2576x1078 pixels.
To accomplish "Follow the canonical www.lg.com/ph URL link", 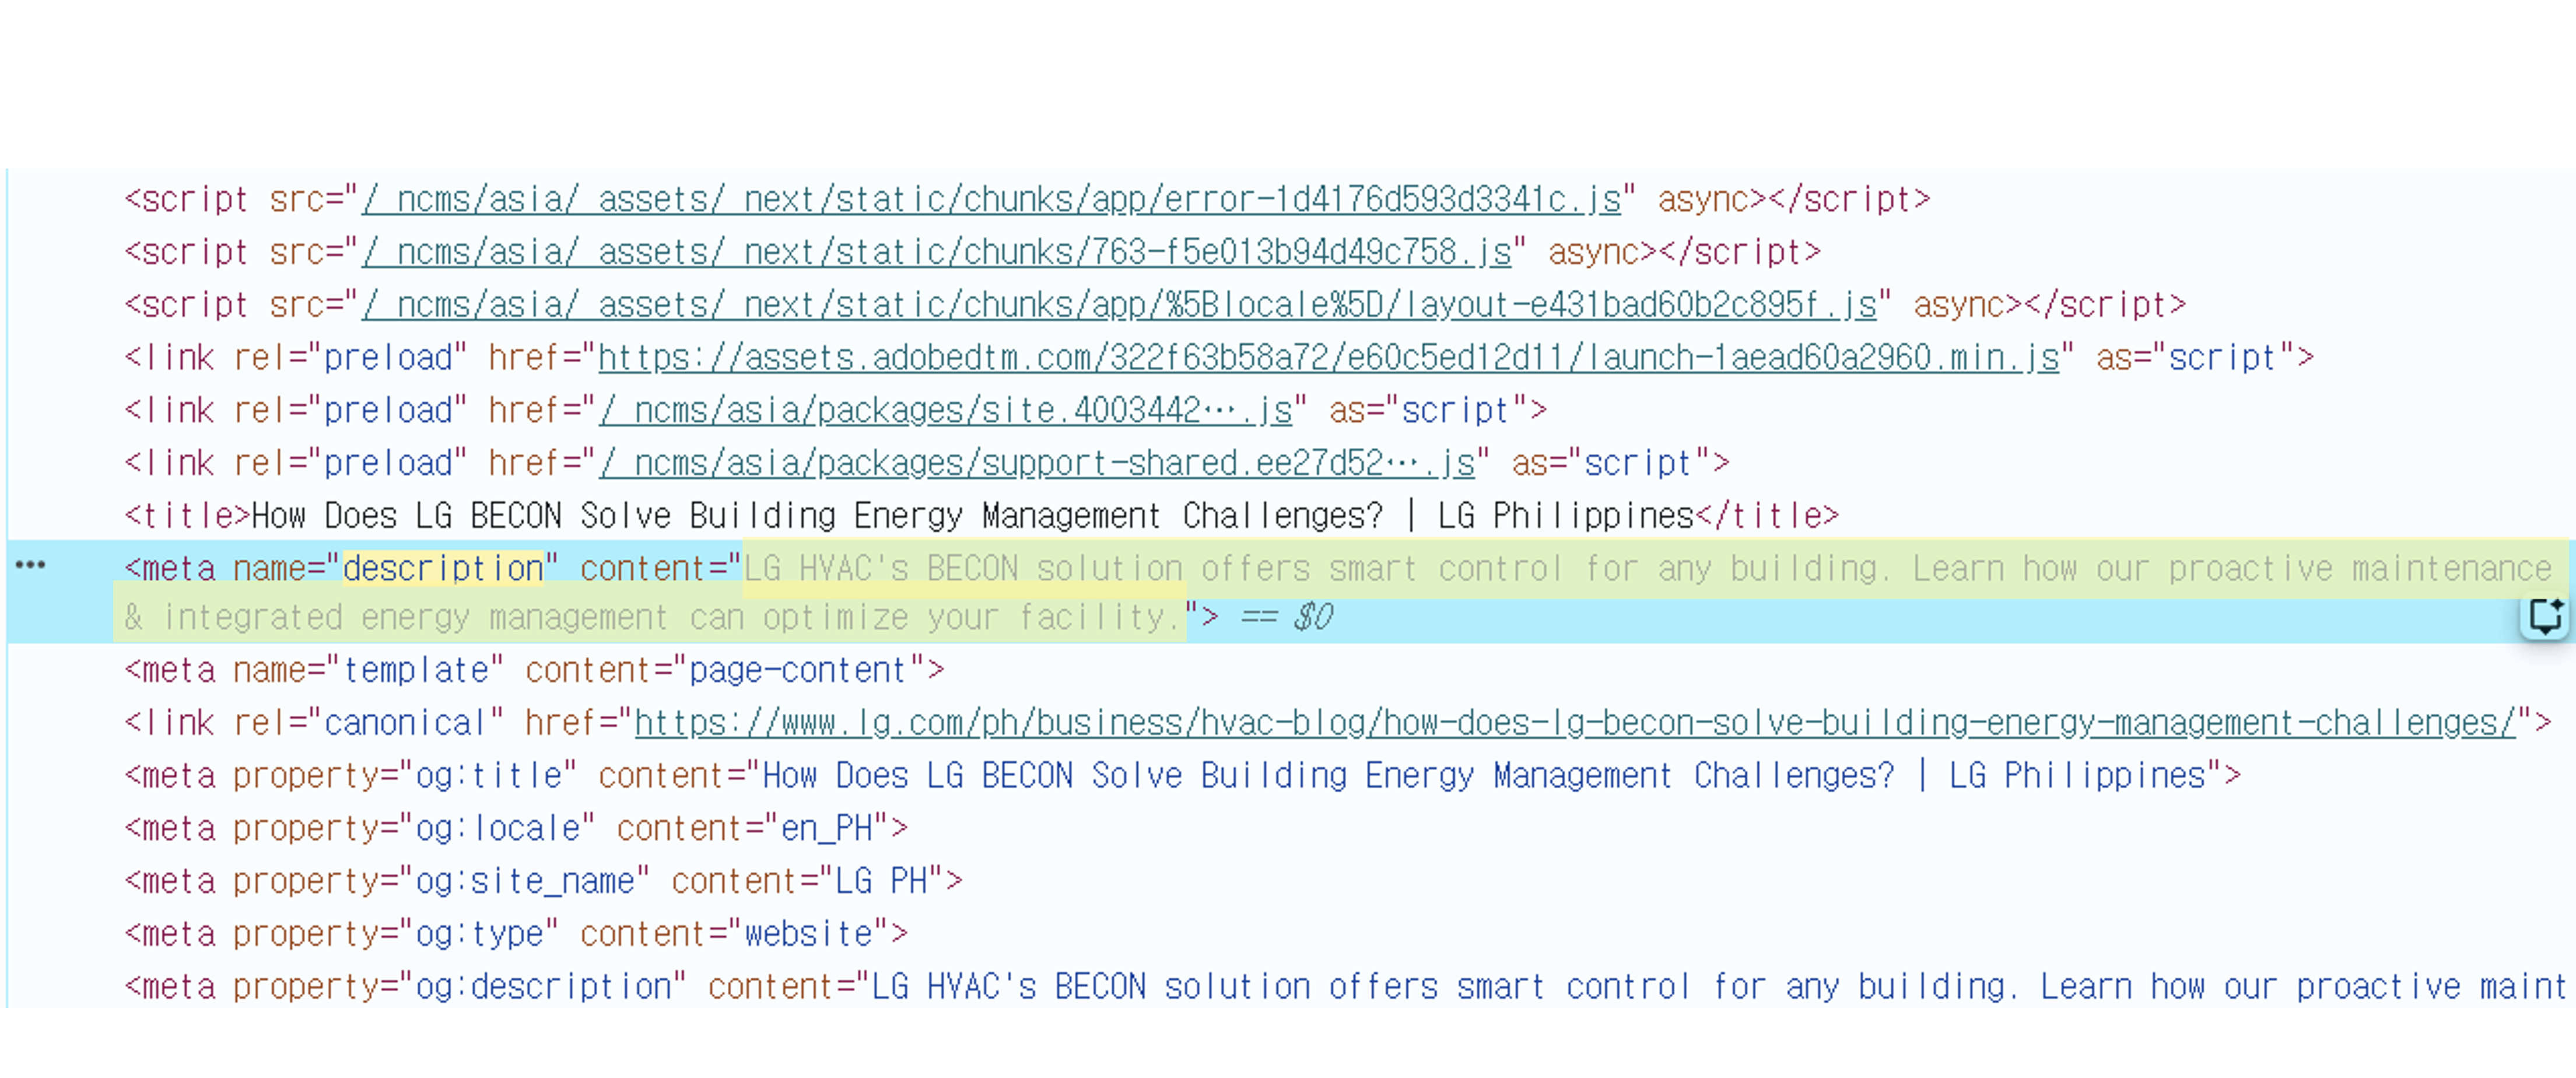I will pyautogui.click(x=1574, y=723).
